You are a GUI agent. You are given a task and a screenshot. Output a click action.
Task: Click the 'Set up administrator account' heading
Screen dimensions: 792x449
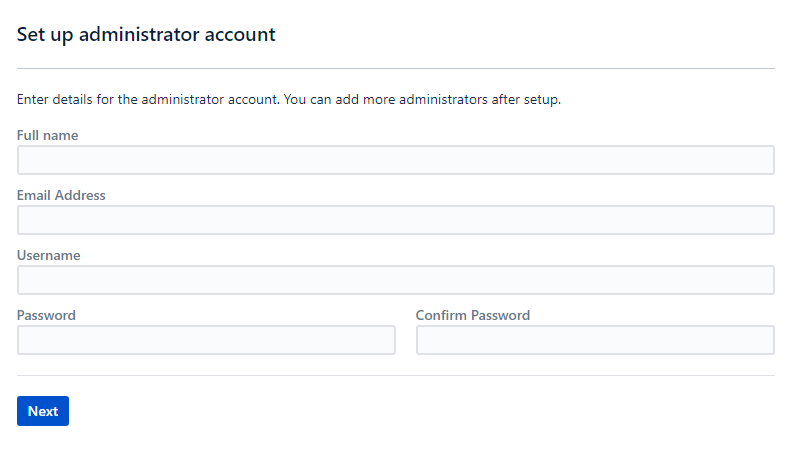pyautogui.click(x=146, y=34)
